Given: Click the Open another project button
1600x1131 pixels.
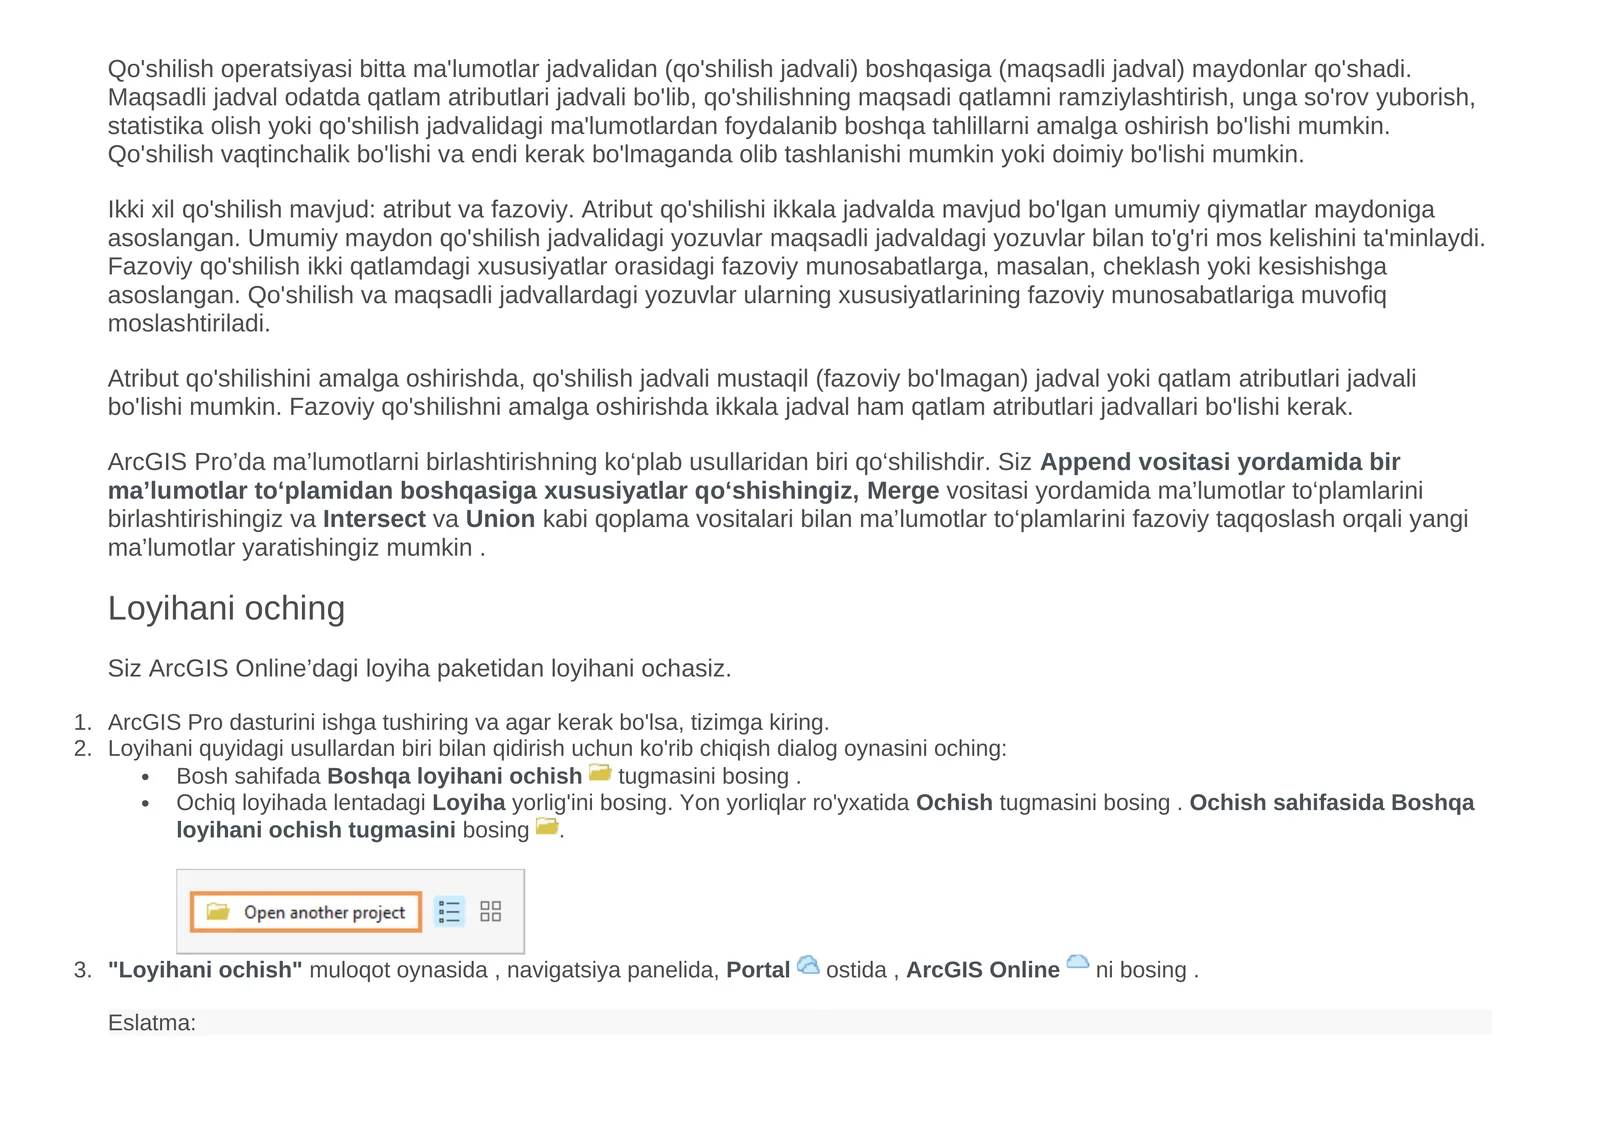Looking at the screenshot, I should (306, 911).
